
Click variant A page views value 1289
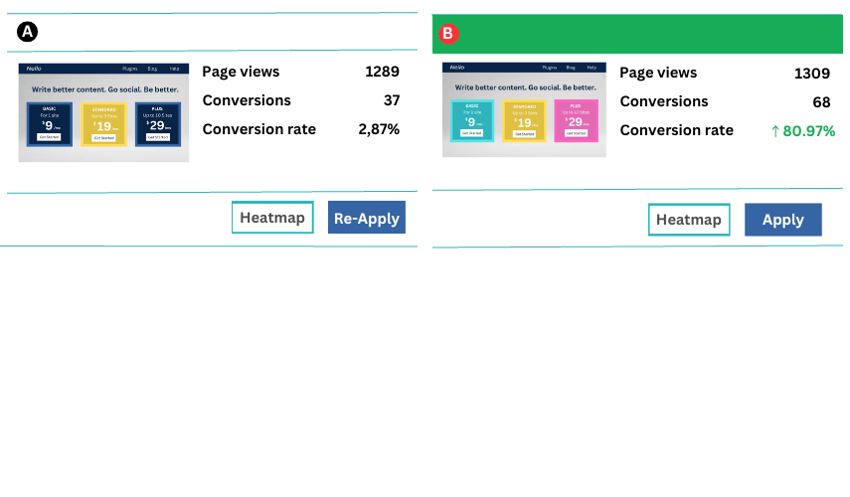(382, 72)
